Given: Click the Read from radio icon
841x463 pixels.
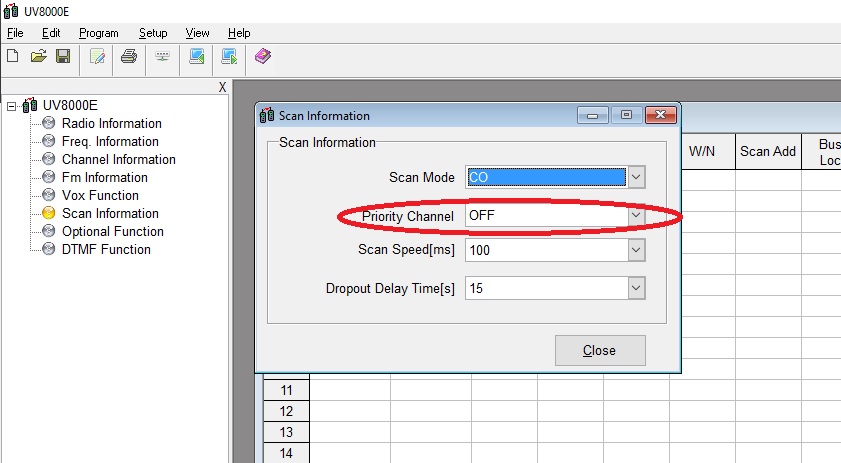Looking at the screenshot, I should (x=197, y=56).
